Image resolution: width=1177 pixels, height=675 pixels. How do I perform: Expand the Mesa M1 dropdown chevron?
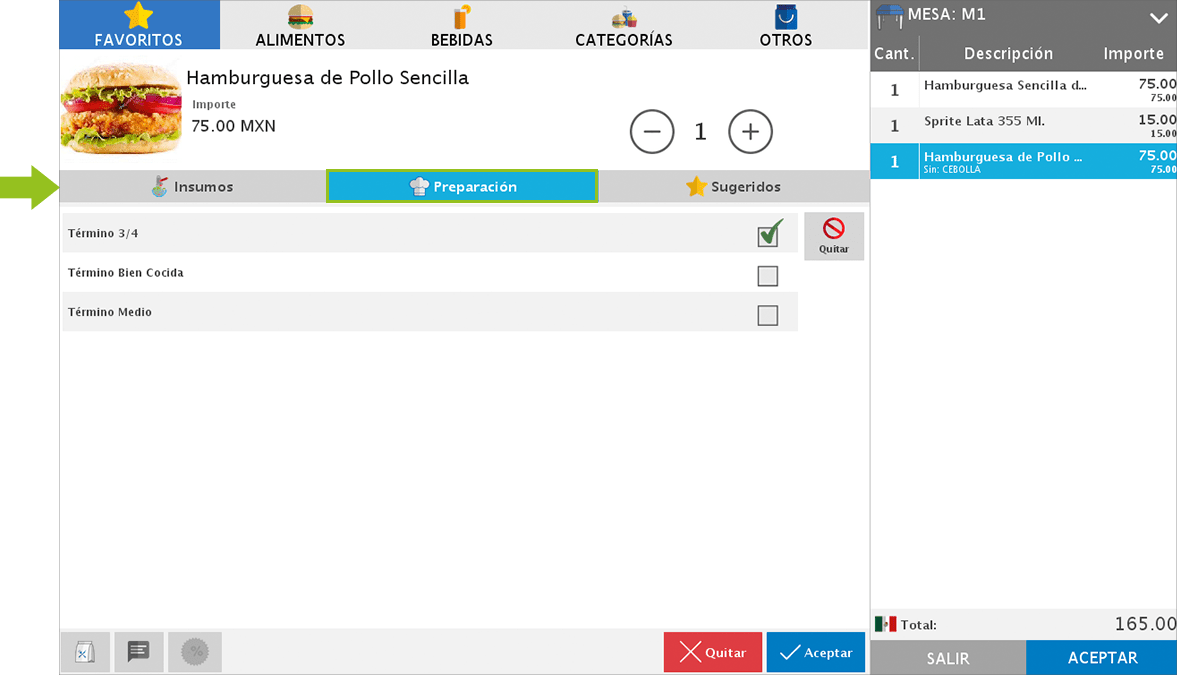[1158, 18]
